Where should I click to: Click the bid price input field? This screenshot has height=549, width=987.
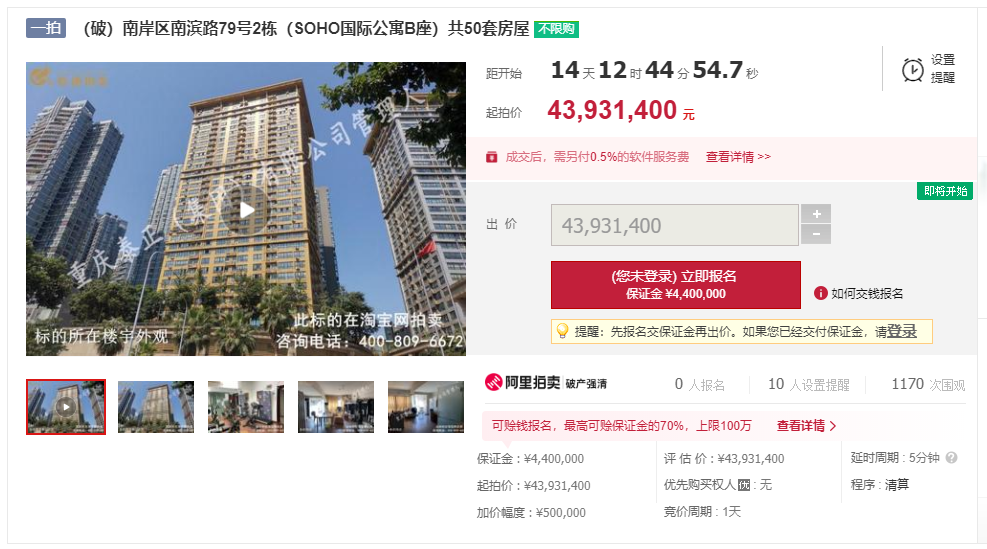(x=675, y=225)
